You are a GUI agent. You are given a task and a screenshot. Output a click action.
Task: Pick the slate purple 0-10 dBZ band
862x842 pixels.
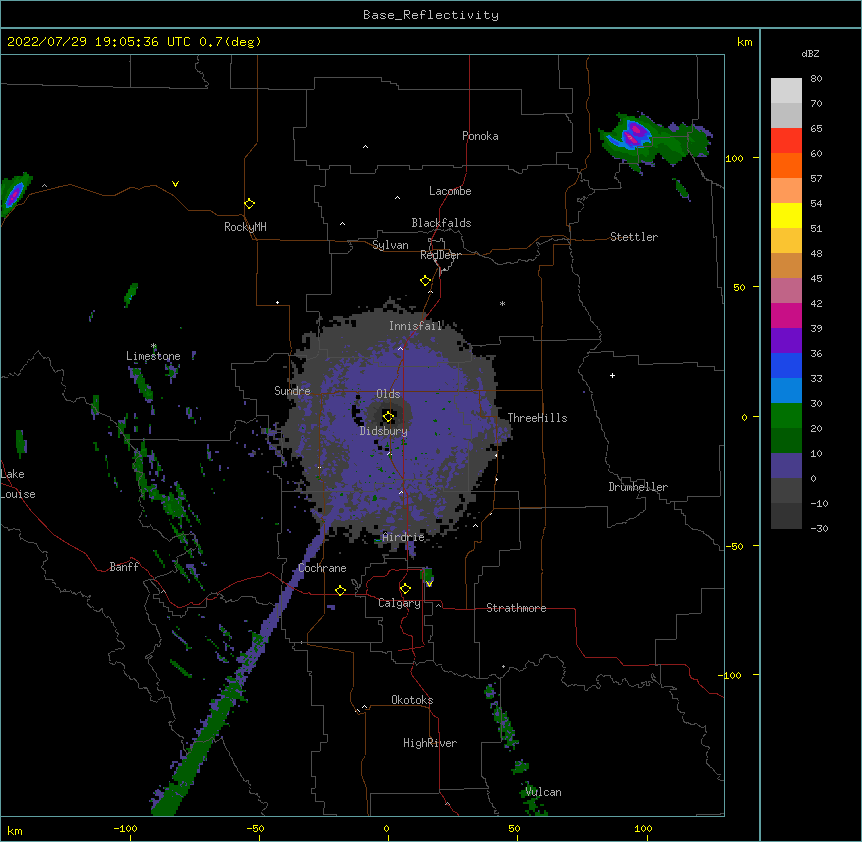click(x=786, y=466)
